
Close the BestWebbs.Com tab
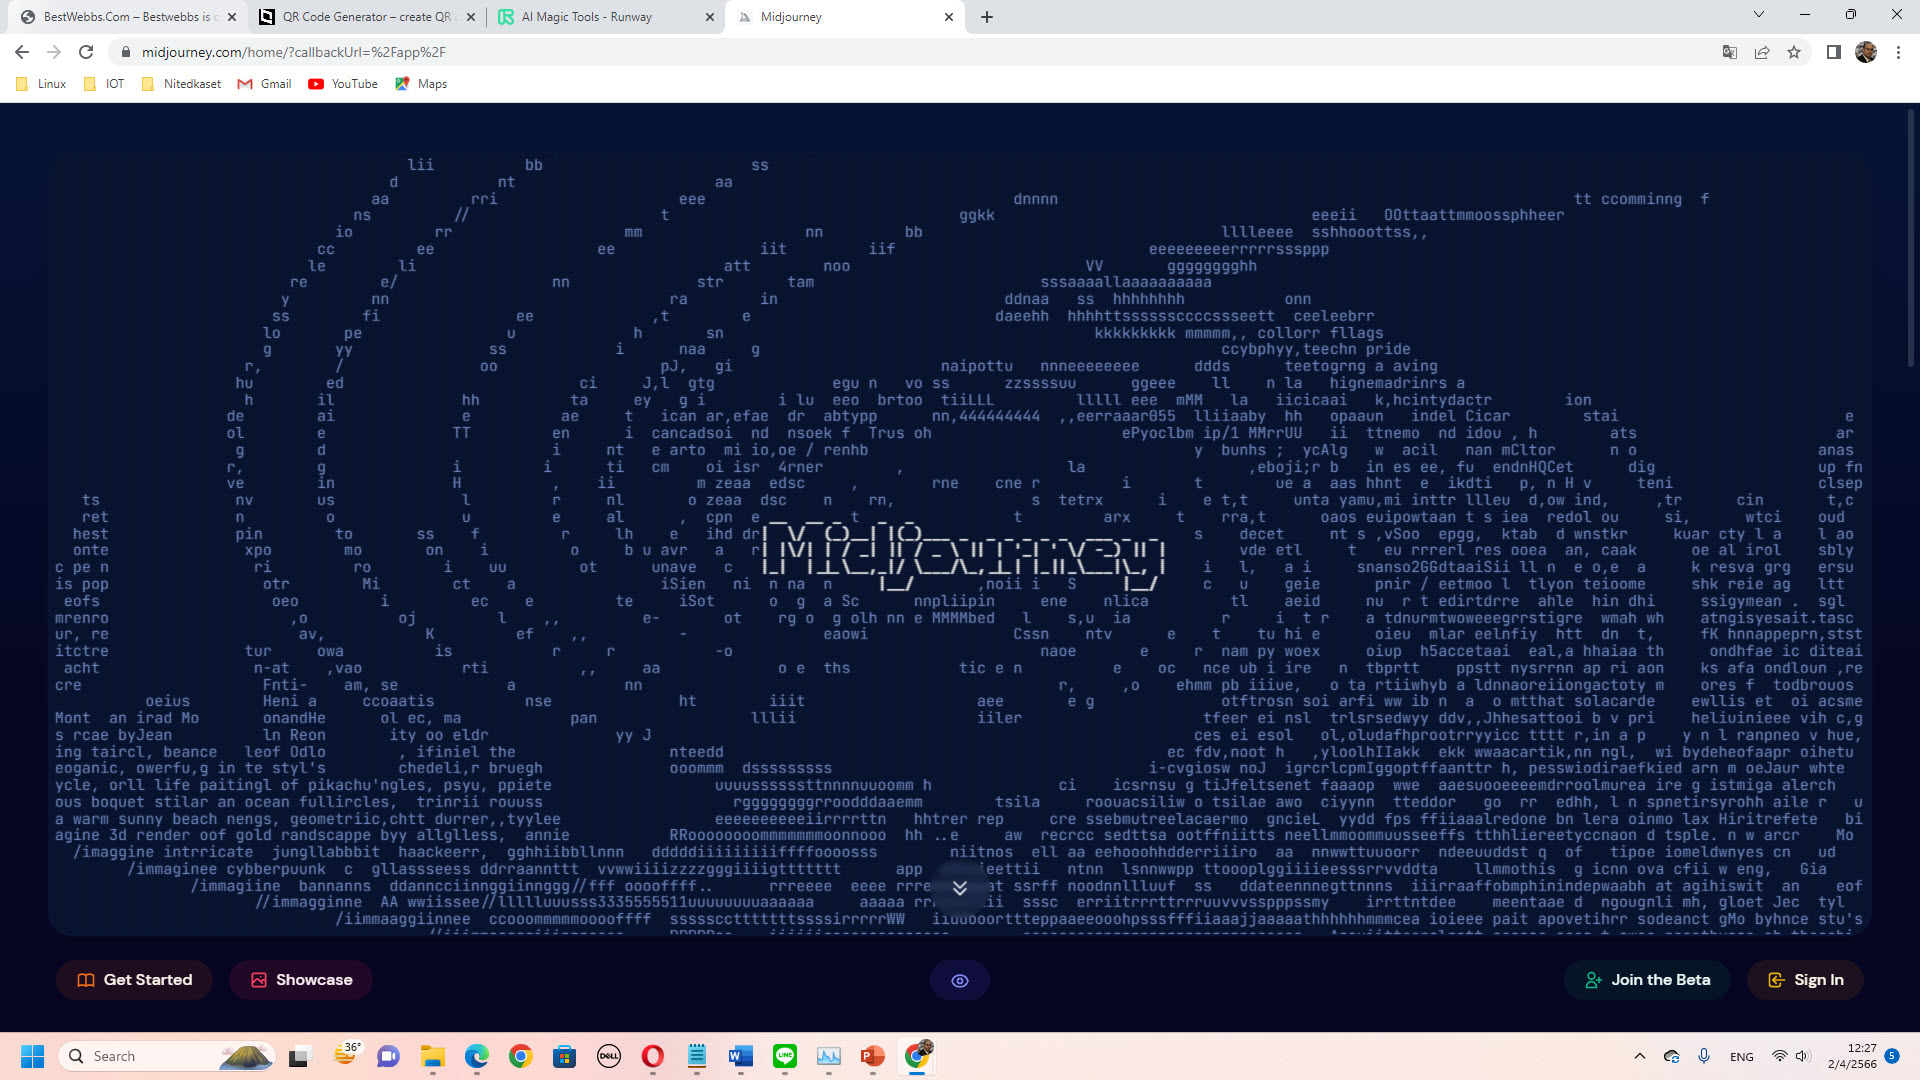click(x=231, y=17)
